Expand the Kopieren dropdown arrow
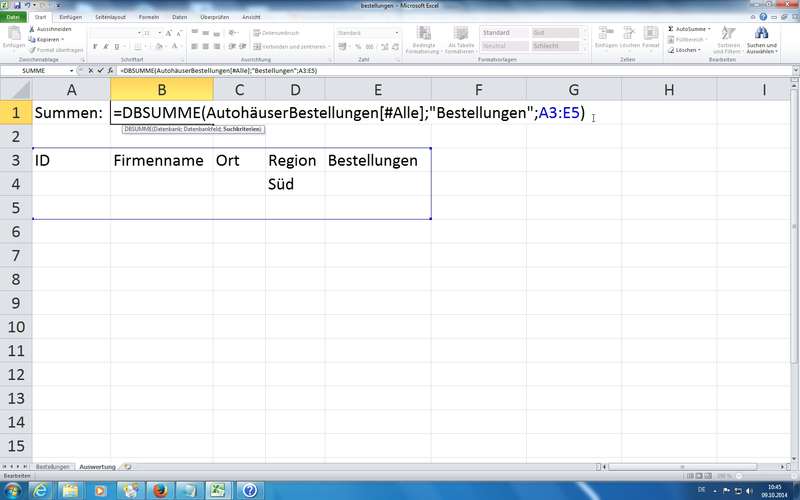The height and width of the screenshot is (500, 800). tap(62, 39)
